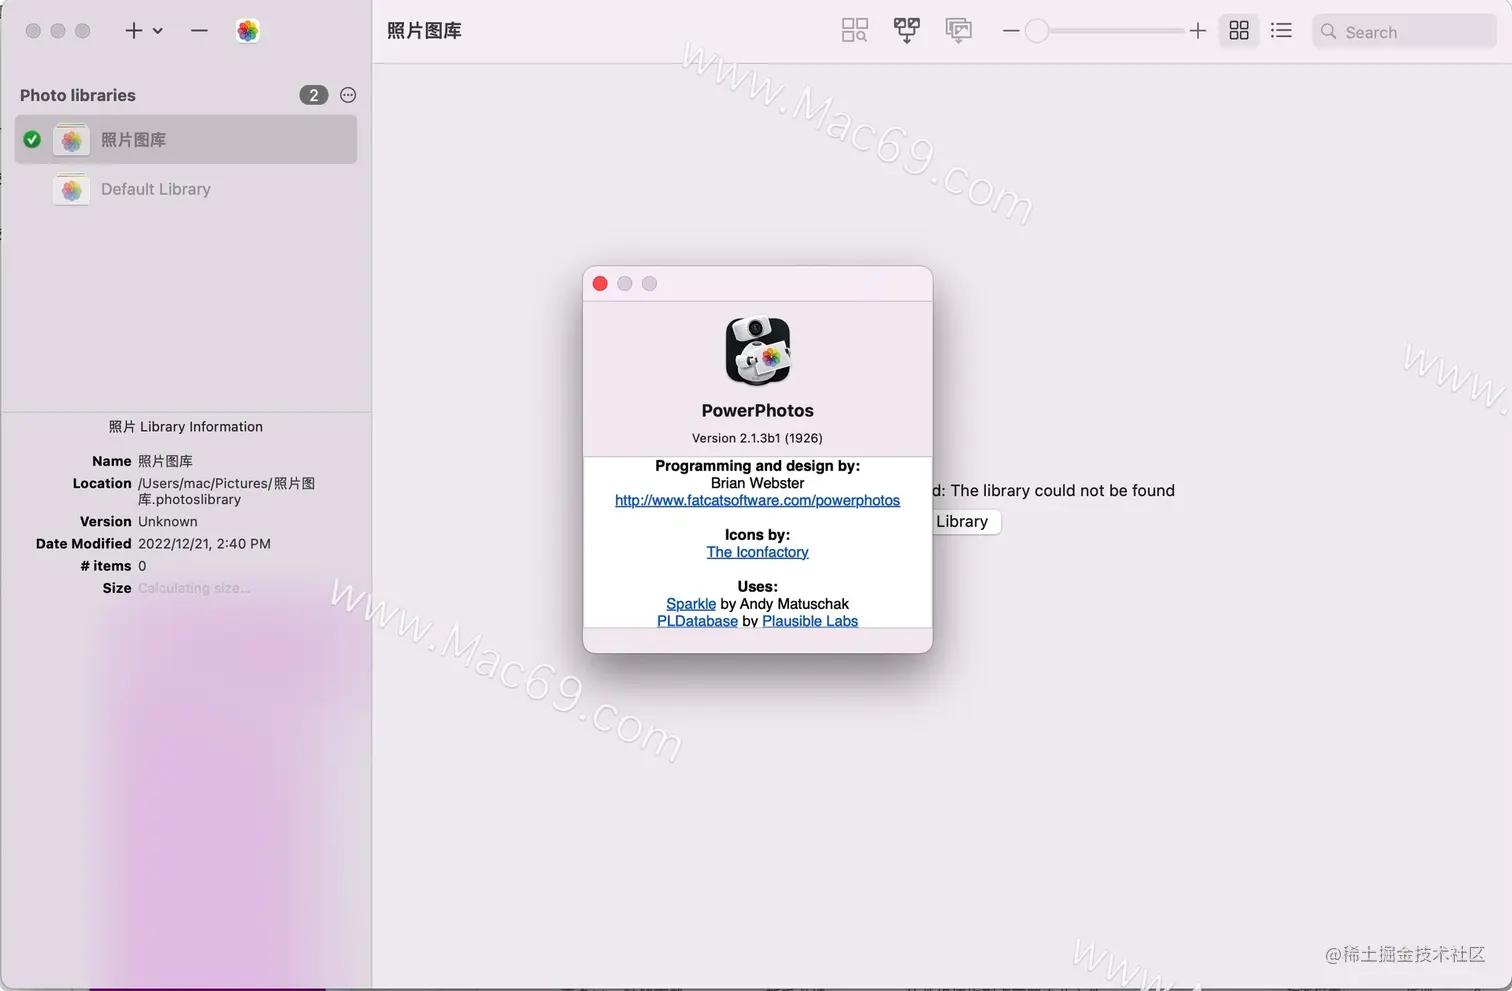Click the 照片图库 library thumbnail icon
Image resolution: width=1512 pixels, height=991 pixels.
coord(71,140)
